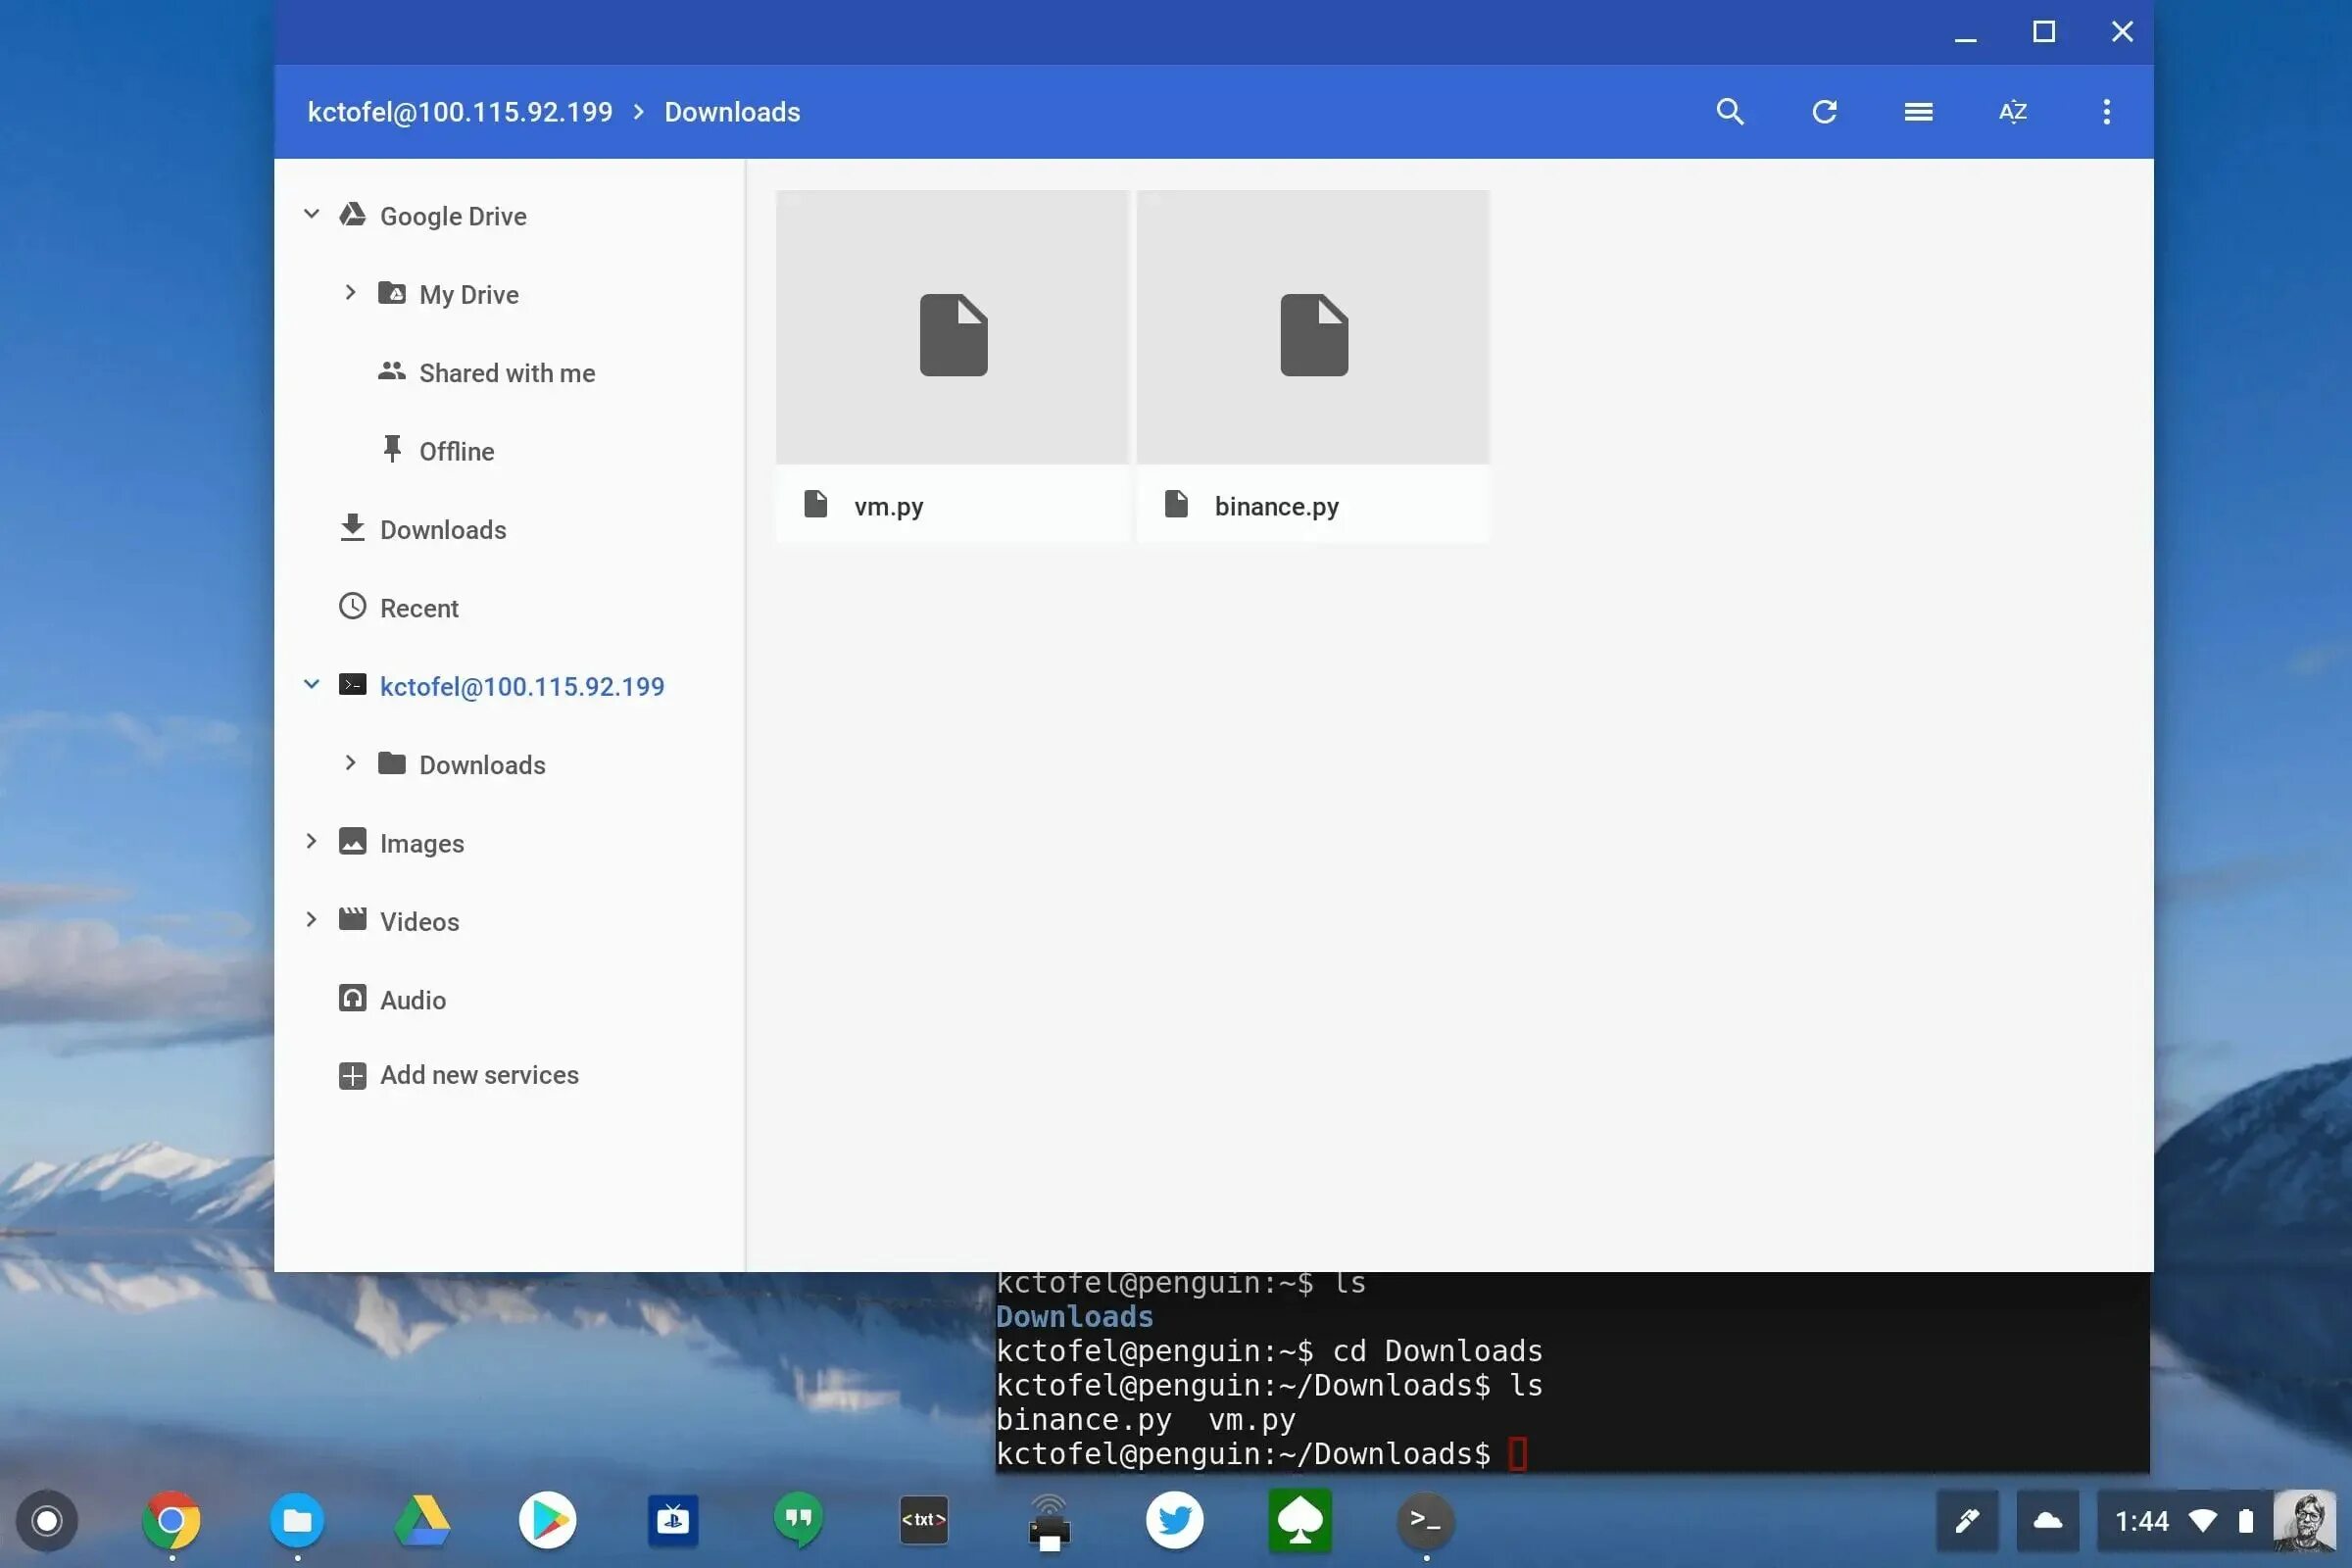This screenshot has height=1568, width=2352.
Task: Expand Downloads under kctofel Linux files
Action: tap(350, 764)
